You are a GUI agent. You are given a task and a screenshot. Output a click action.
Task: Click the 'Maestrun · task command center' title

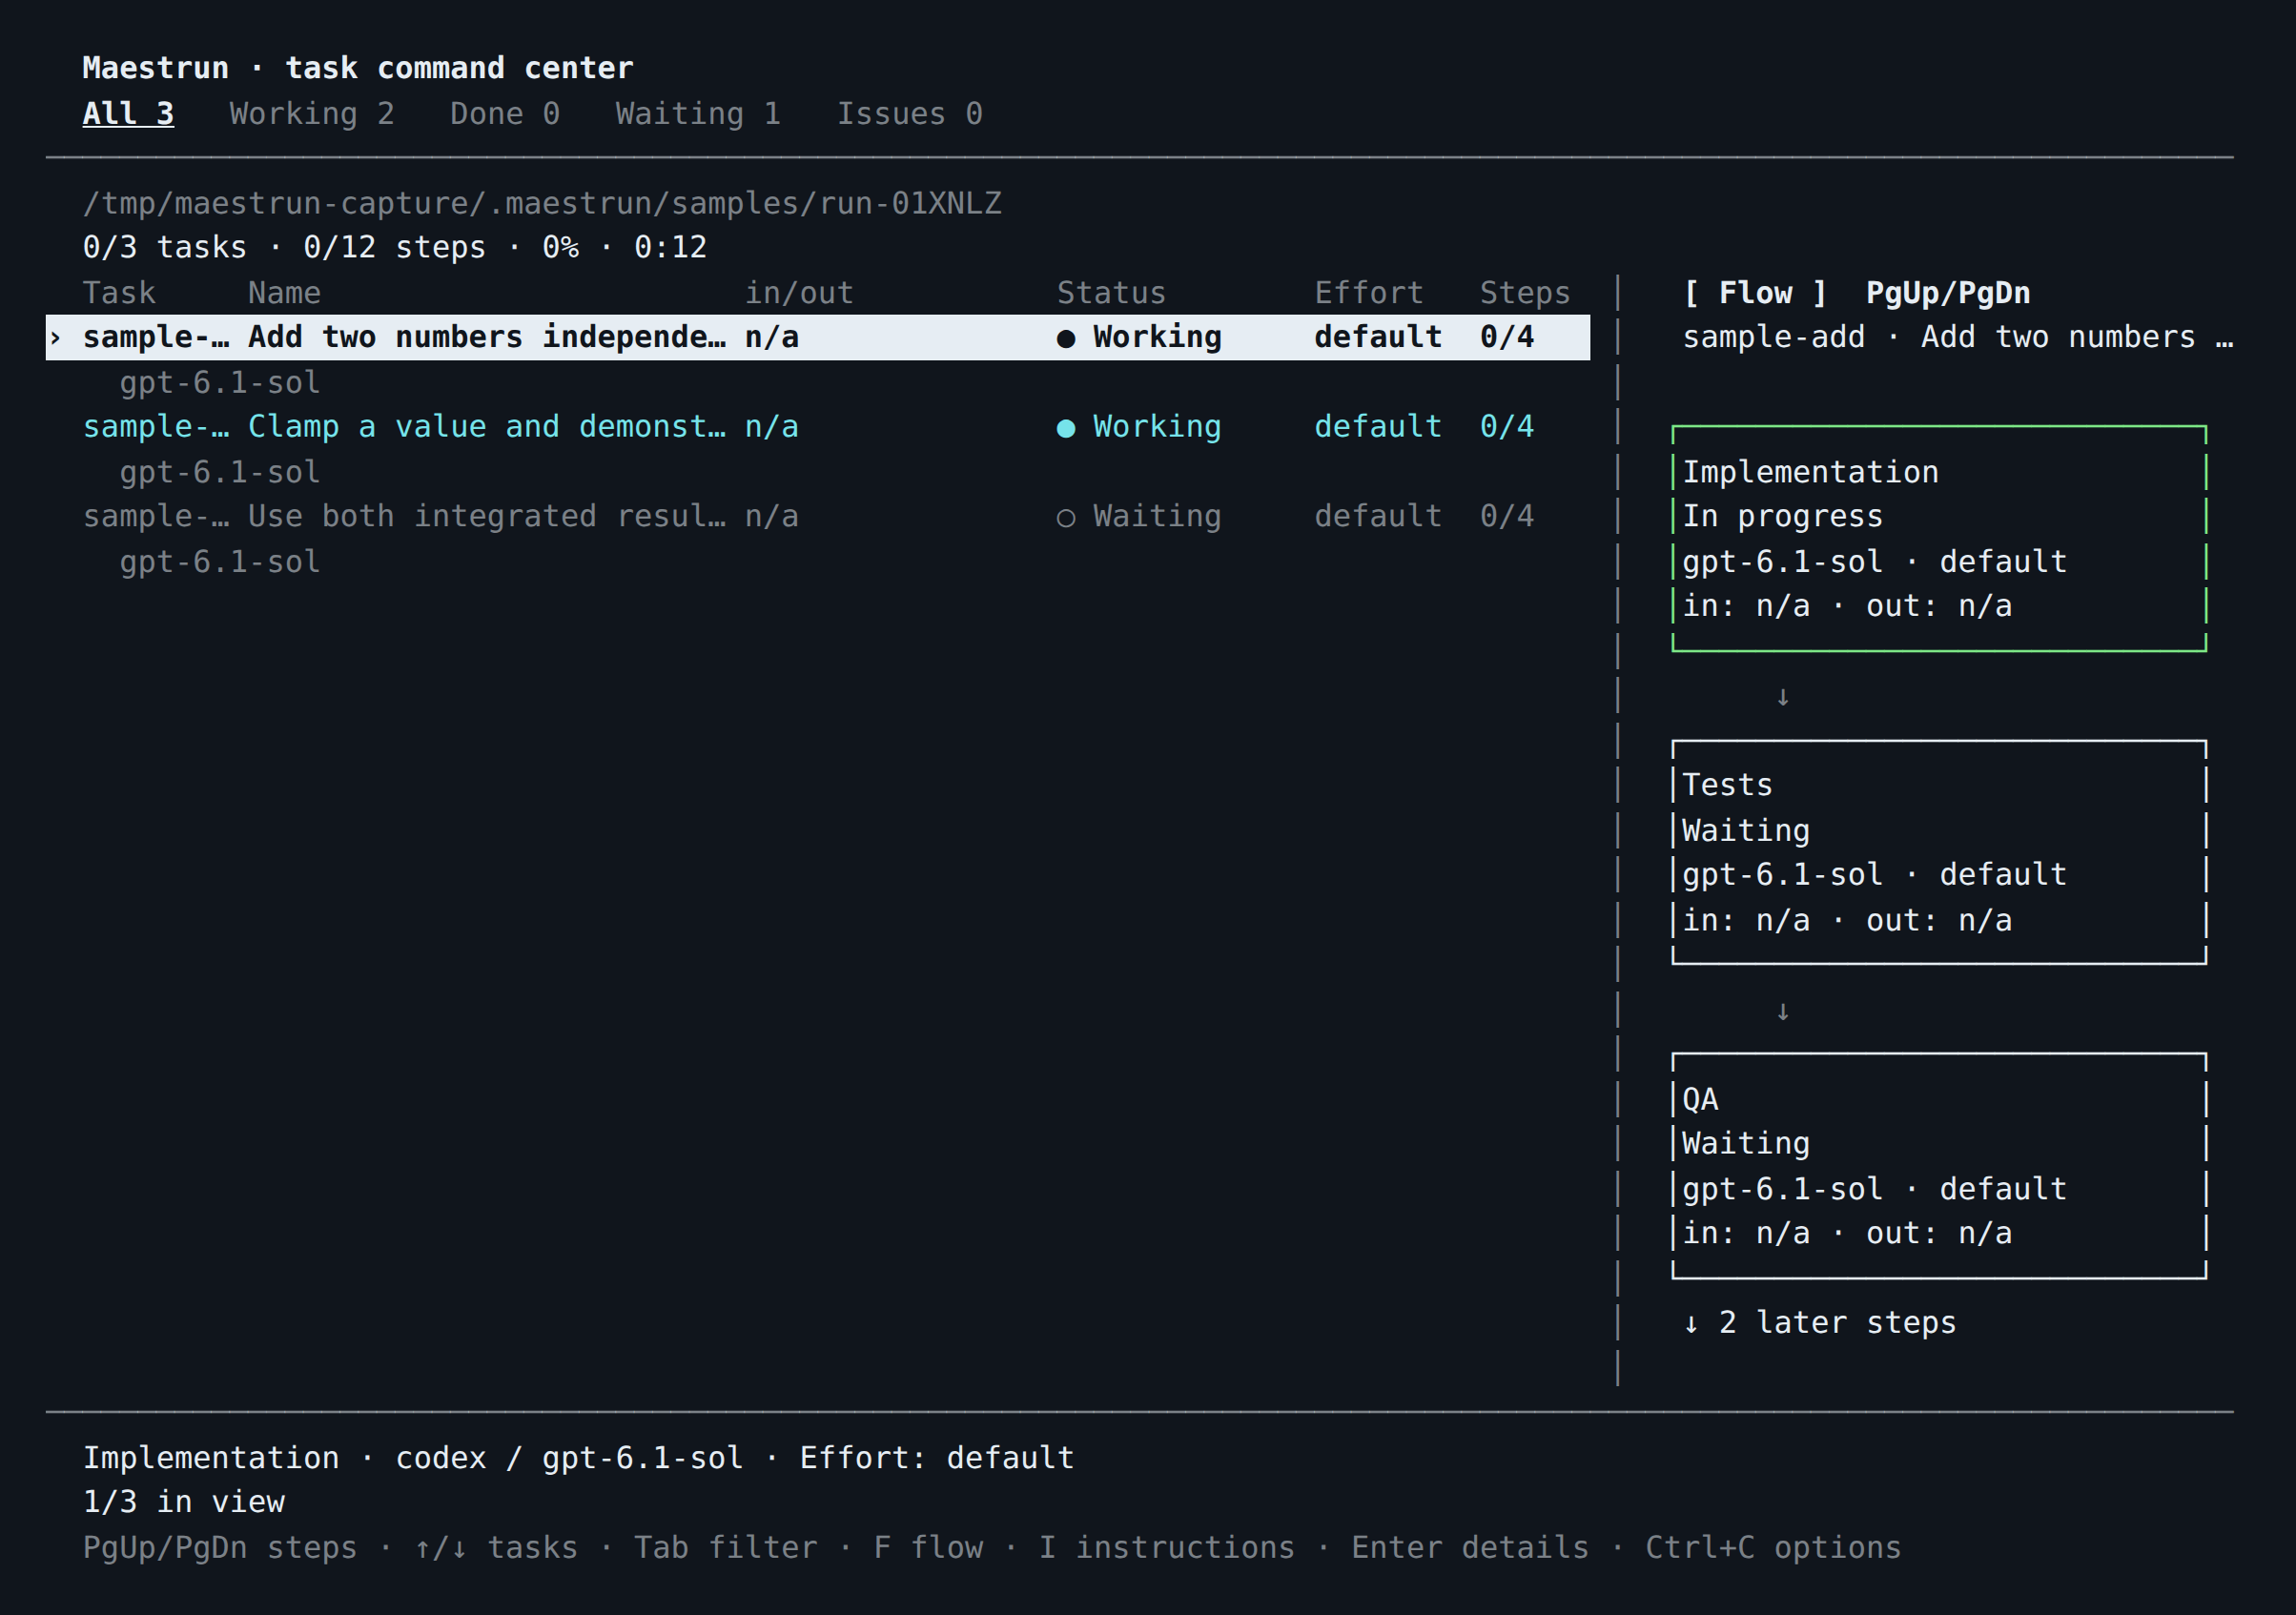pyautogui.click(x=358, y=68)
